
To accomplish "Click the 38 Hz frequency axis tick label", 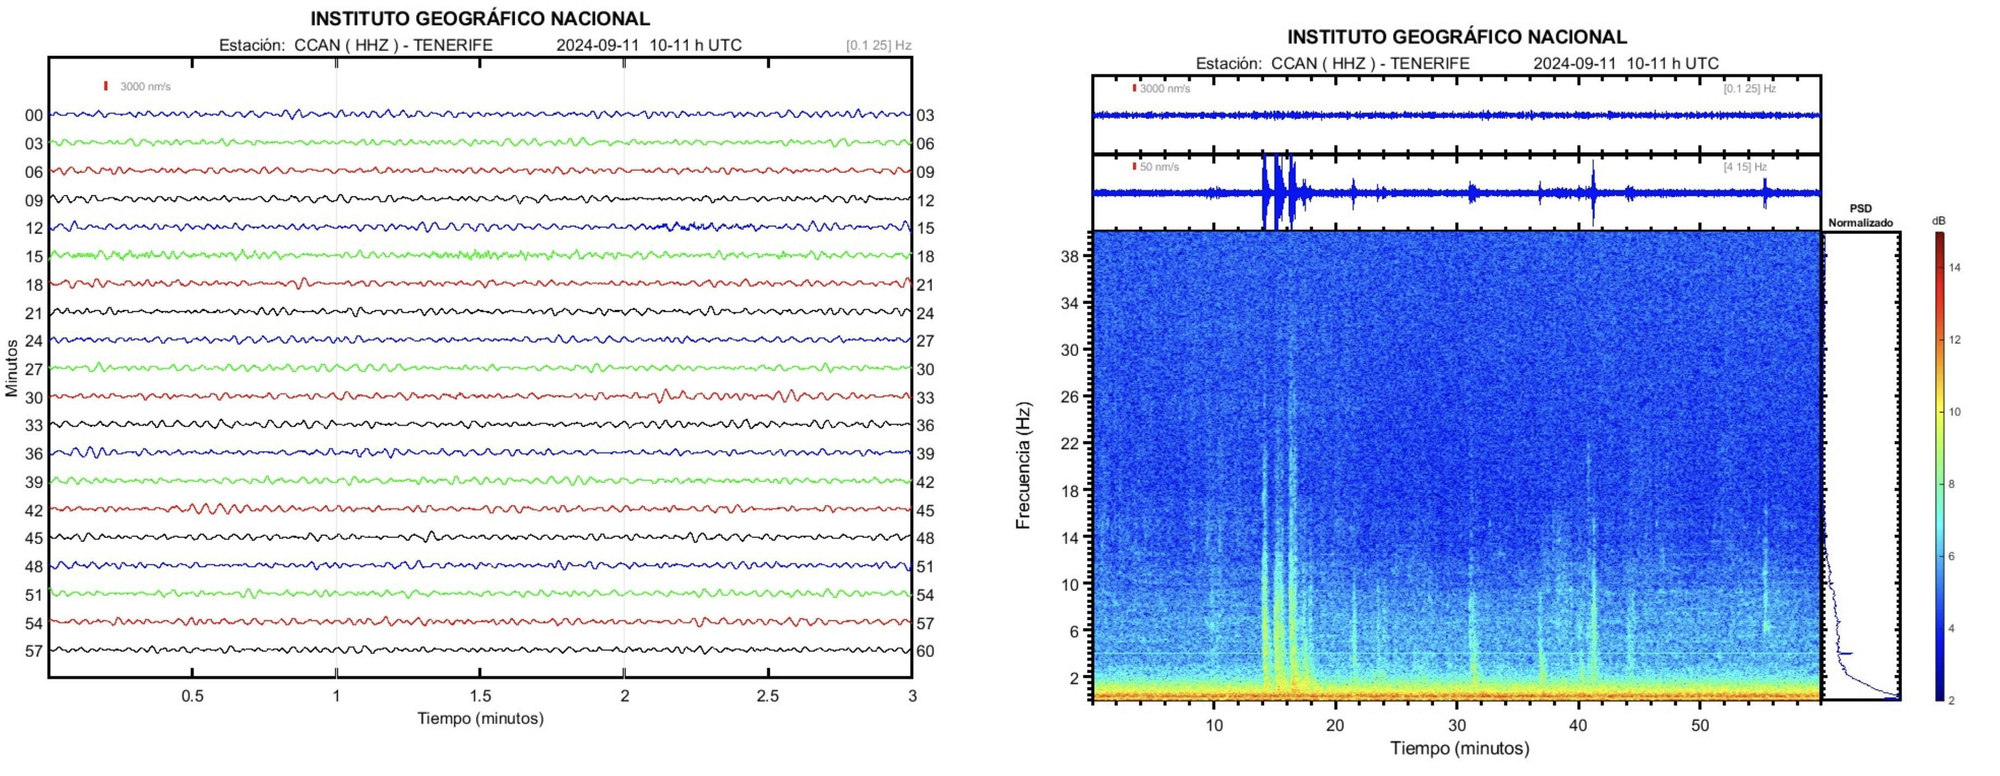I will pyautogui.click(x=1069, y=256).
